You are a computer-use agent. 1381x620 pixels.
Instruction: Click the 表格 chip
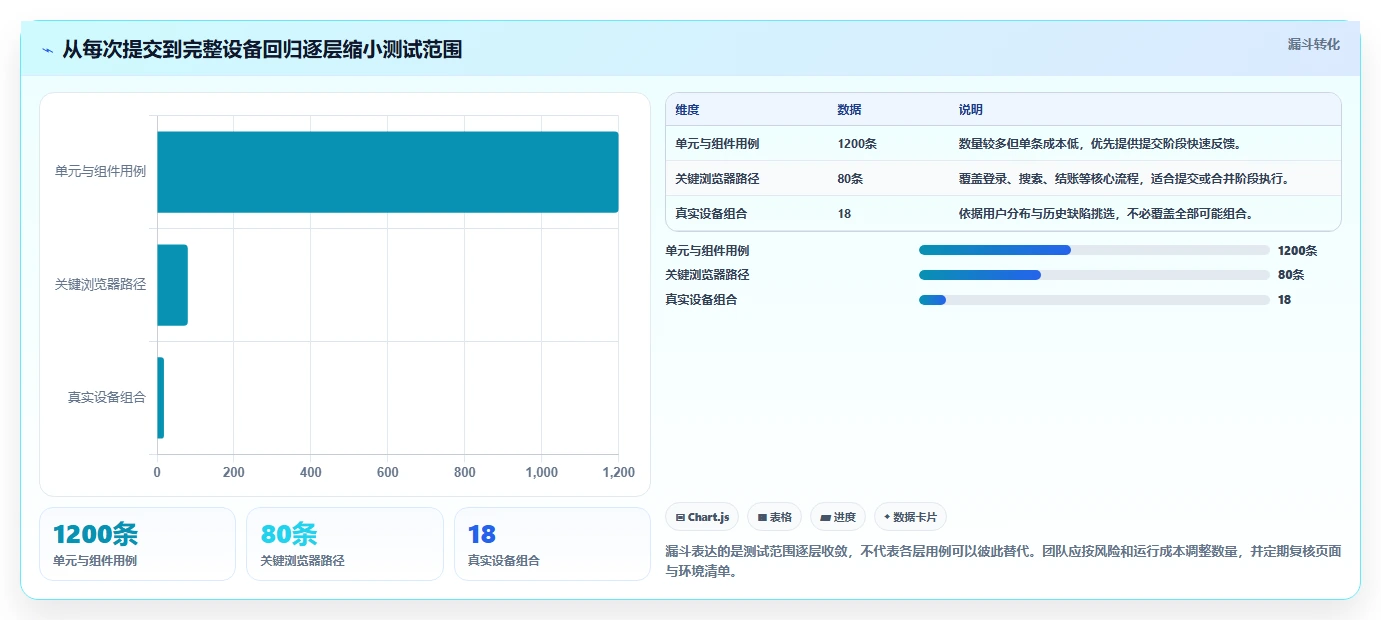(775, 517)
